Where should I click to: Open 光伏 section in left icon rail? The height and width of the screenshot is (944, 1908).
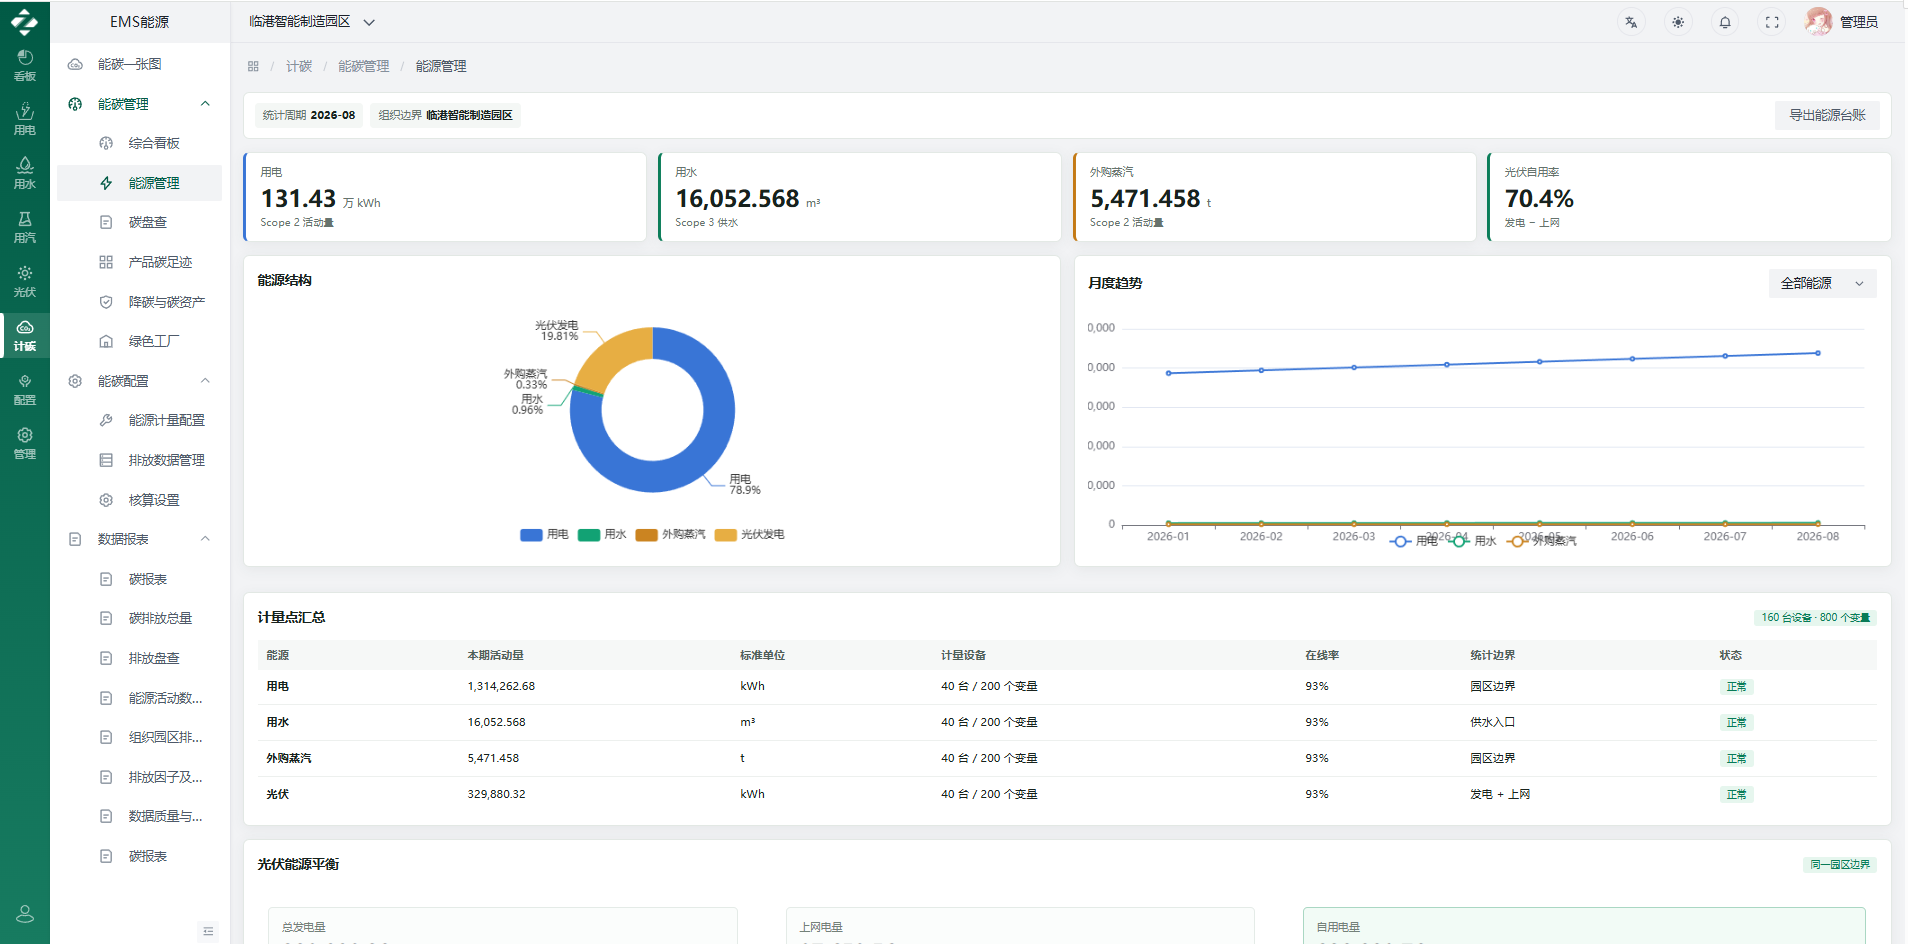click(x=25, y=280)
